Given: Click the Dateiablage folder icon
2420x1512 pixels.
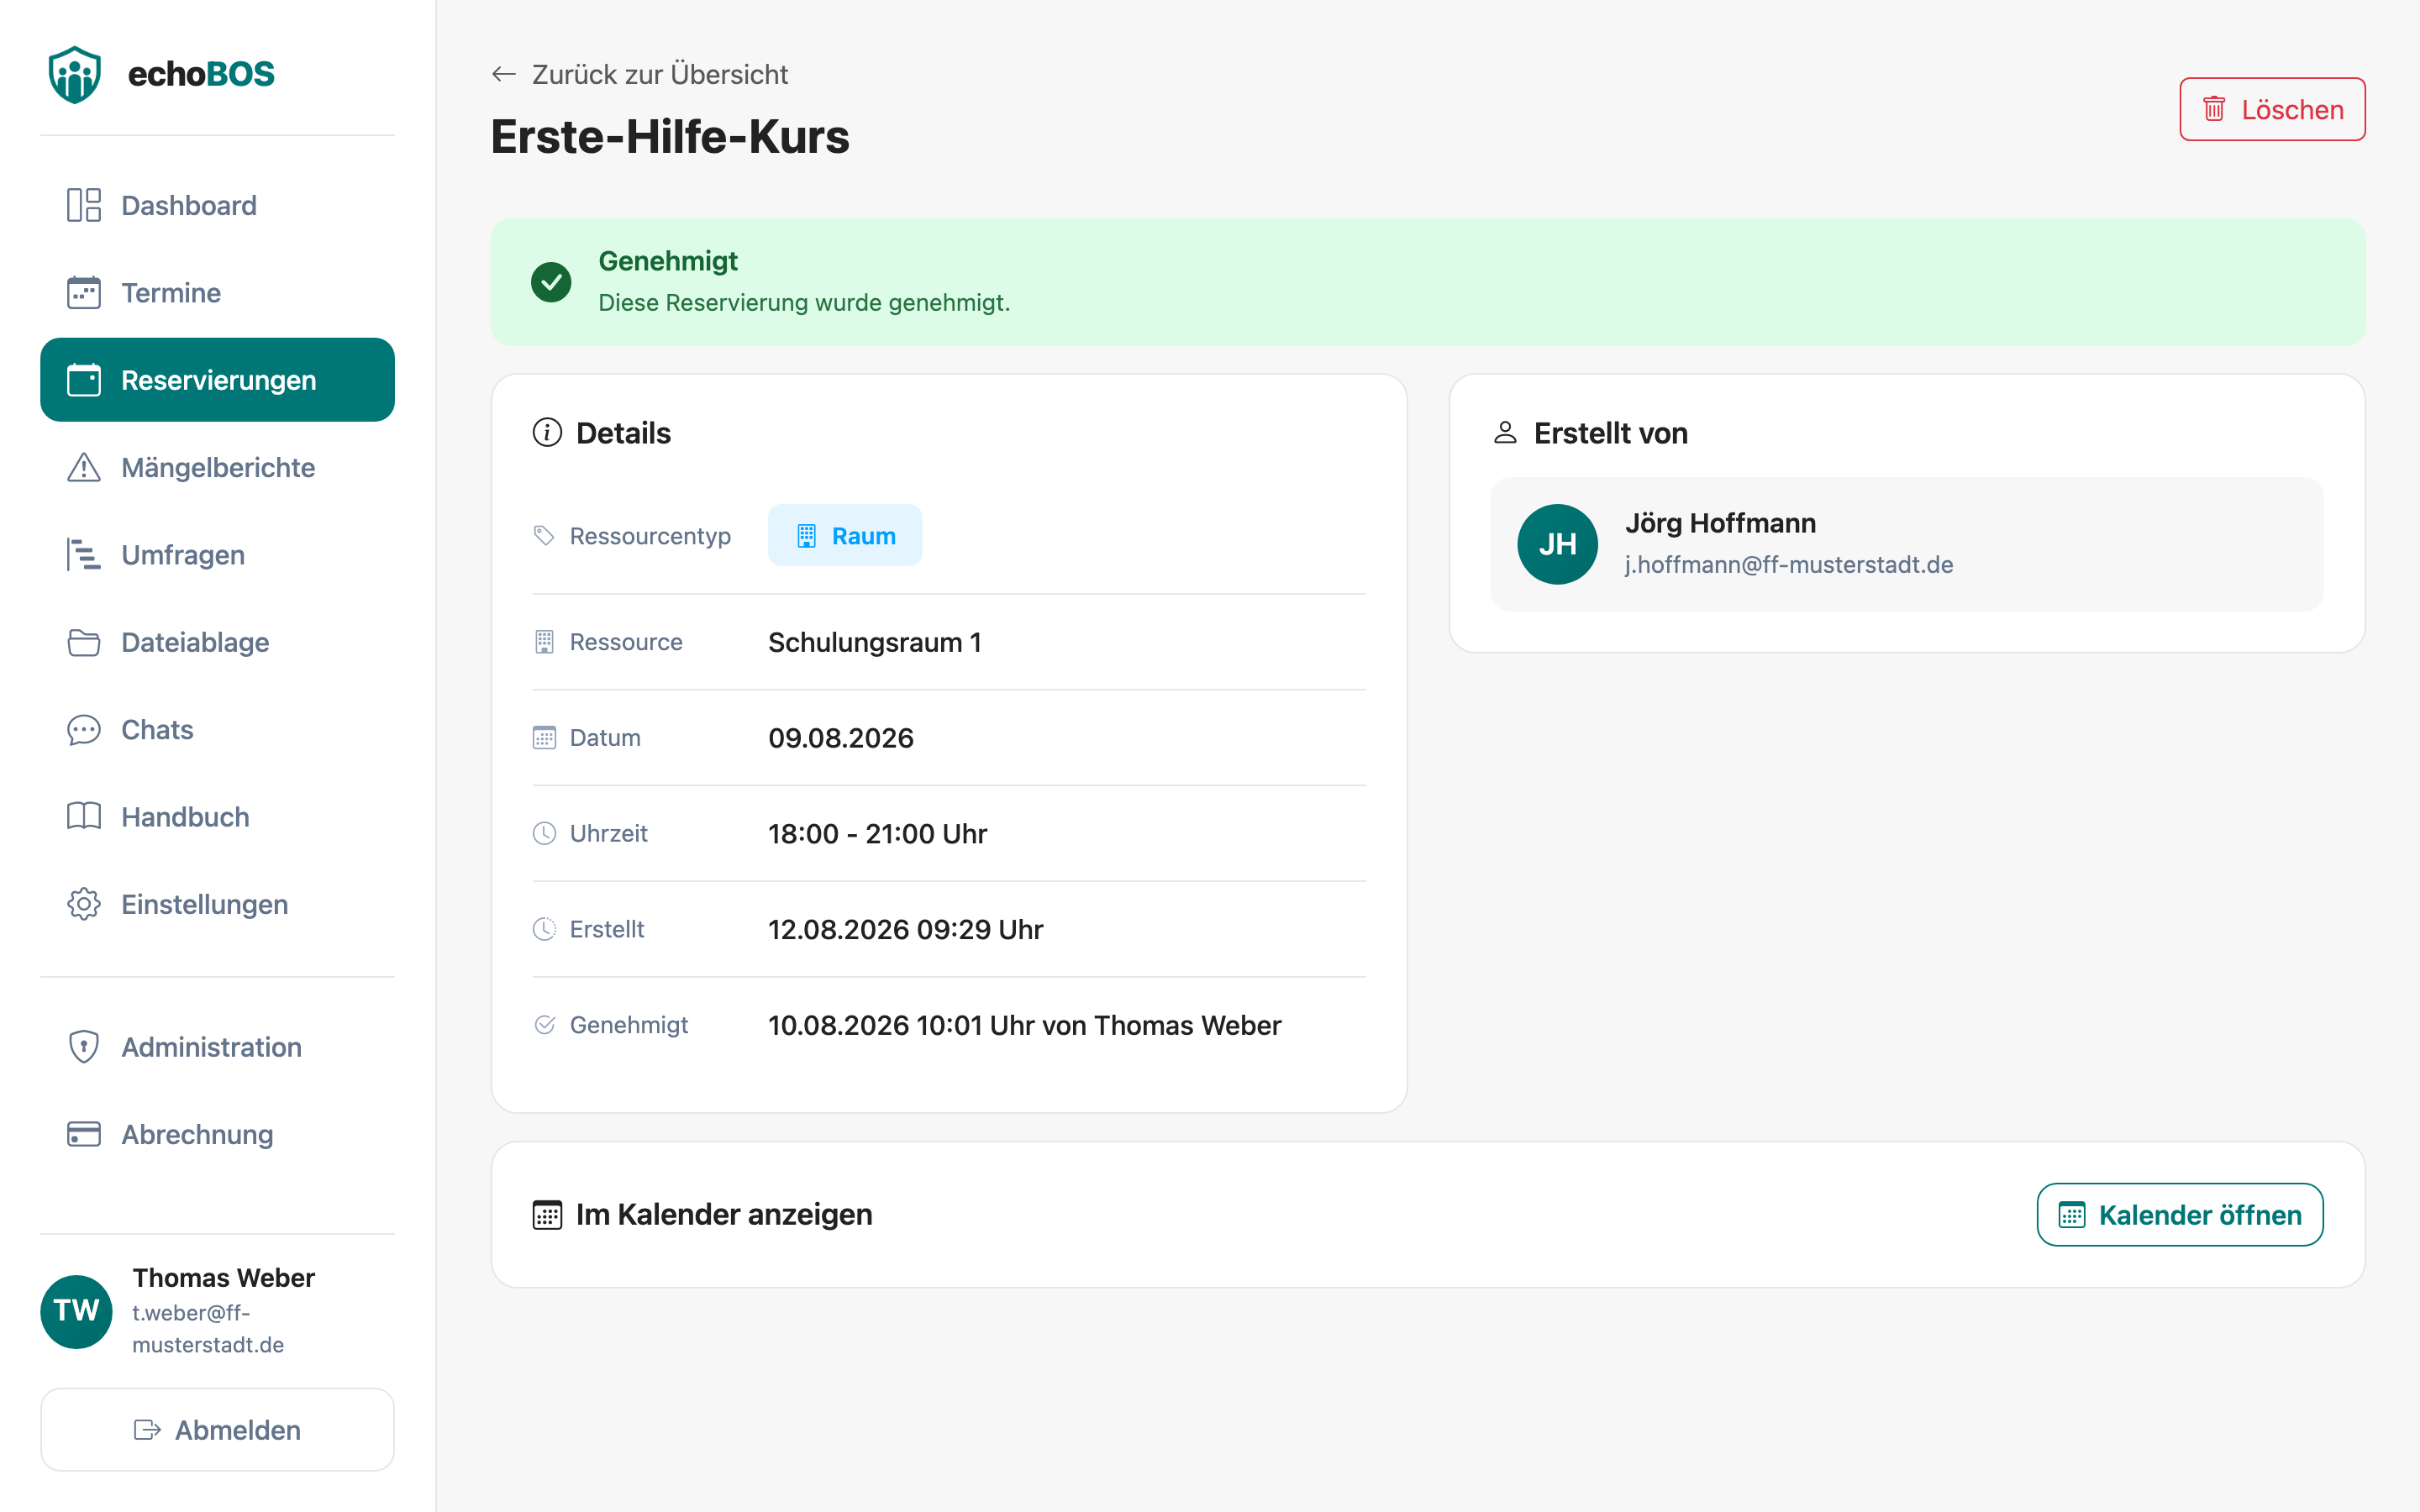Looking at the screenshot, I should 84,642.
